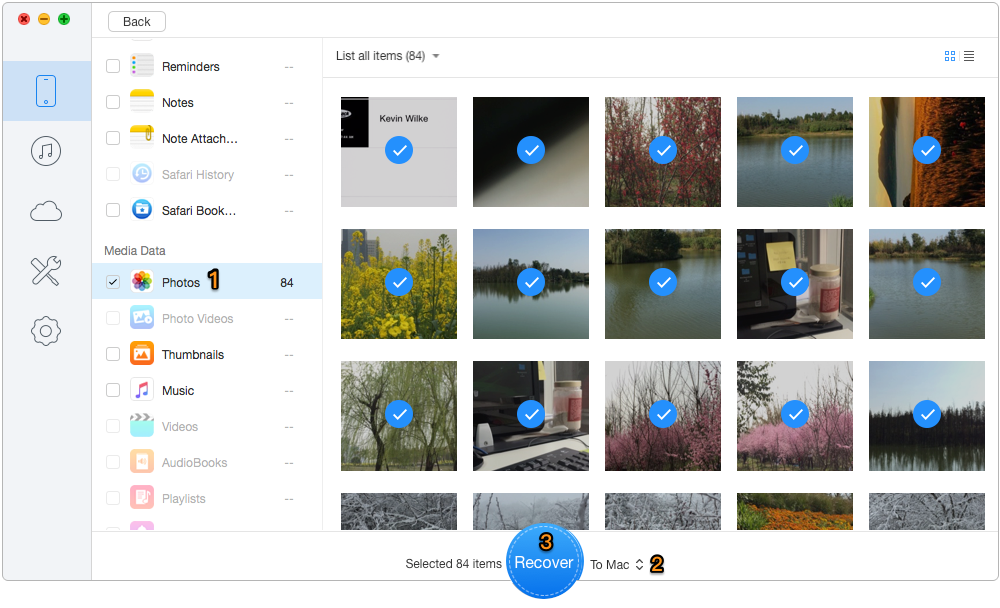Screen dimensions: 1000x608
Task: Deselect the yellow rapeseed flowers photo
Action: click(x=399, y=284)
